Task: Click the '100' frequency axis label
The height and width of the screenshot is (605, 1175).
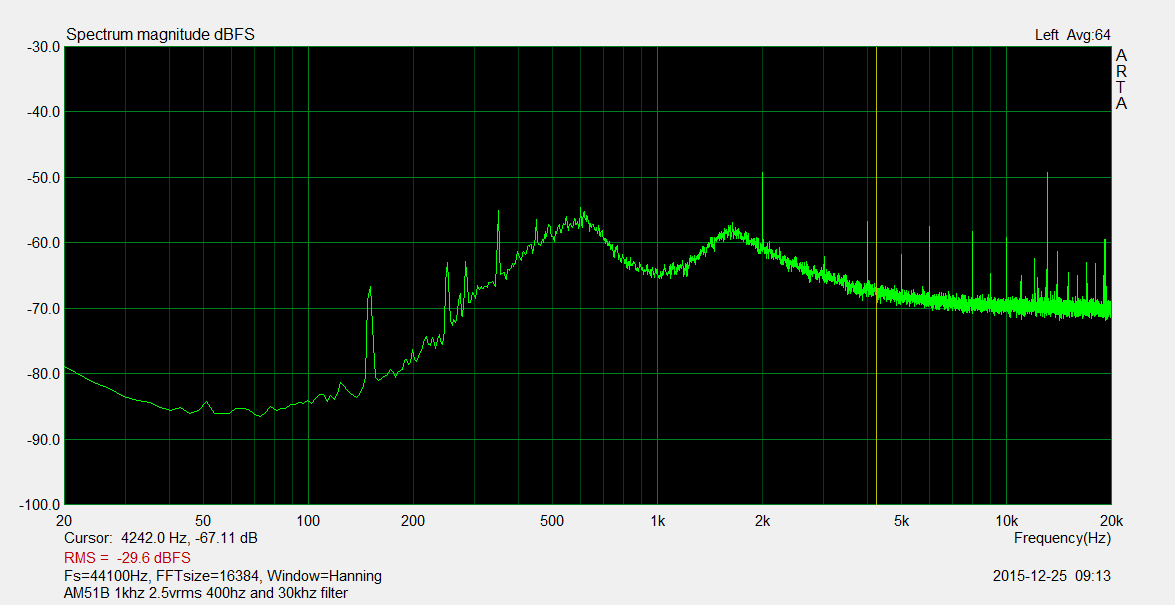Action: point(308,521)
